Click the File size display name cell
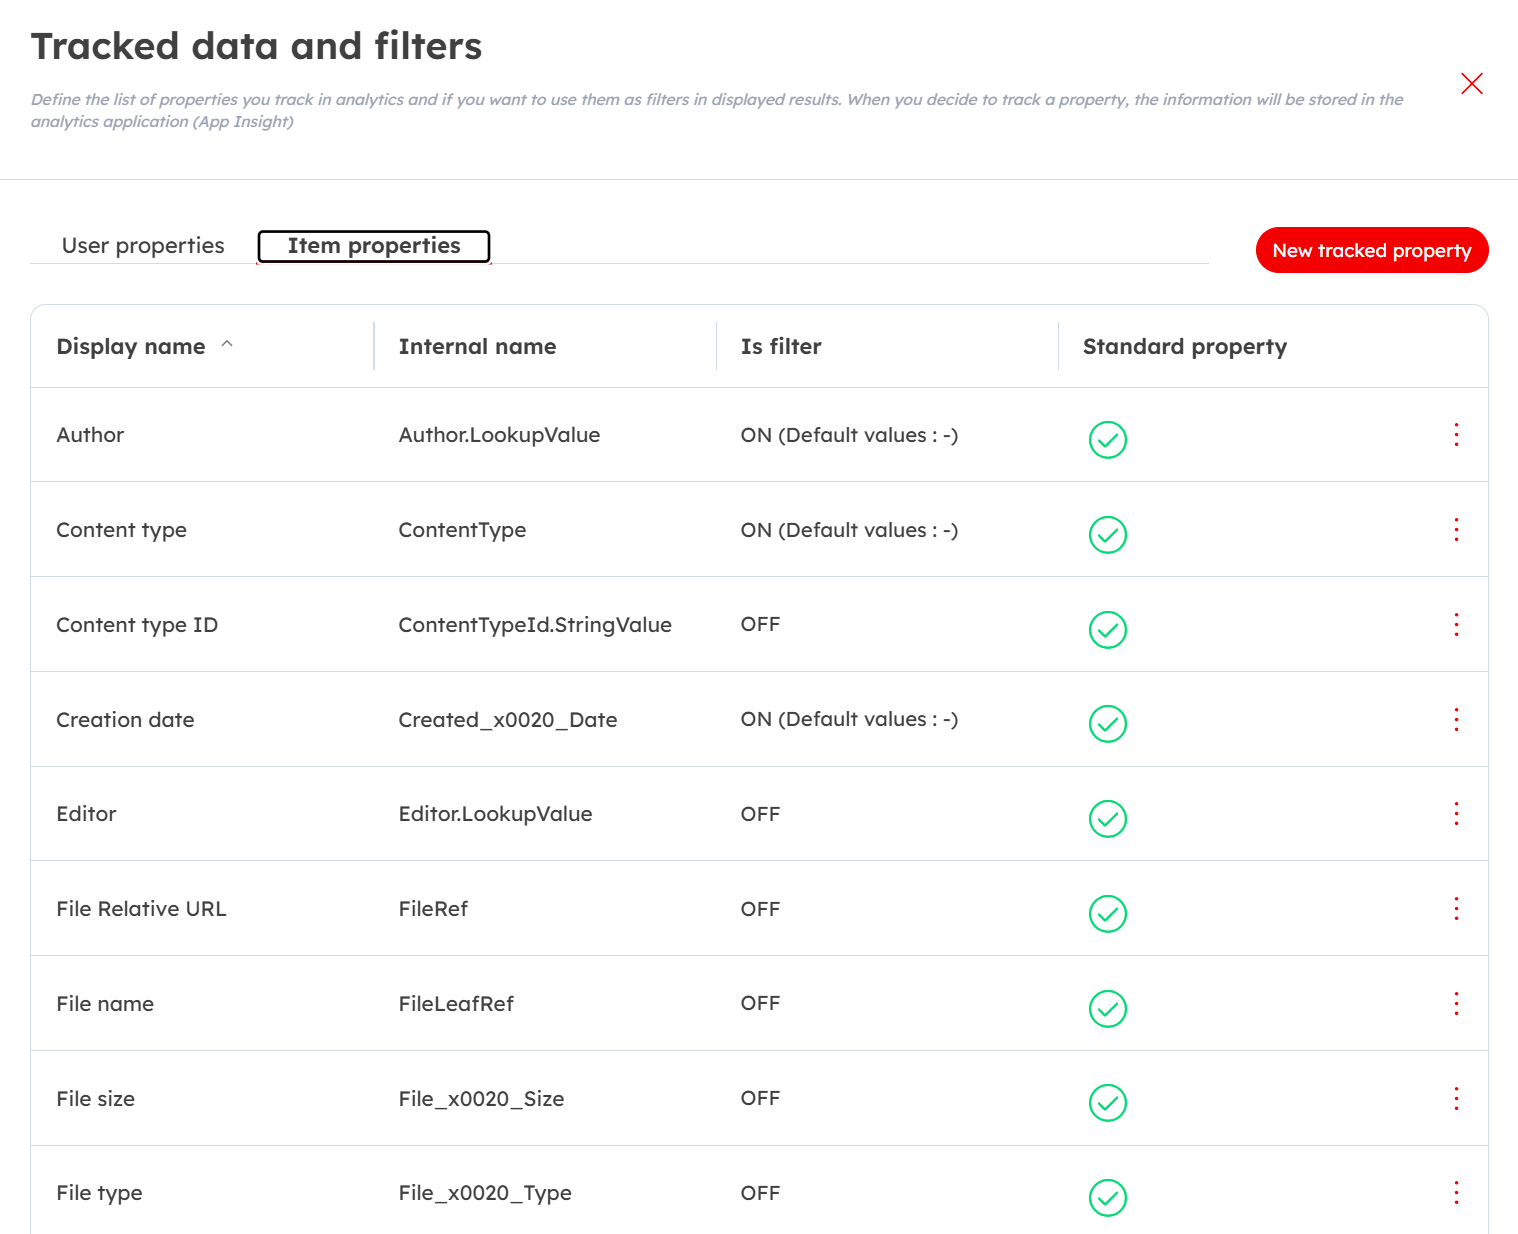Viewport: 1518px width, 1234px height. 95,1099
